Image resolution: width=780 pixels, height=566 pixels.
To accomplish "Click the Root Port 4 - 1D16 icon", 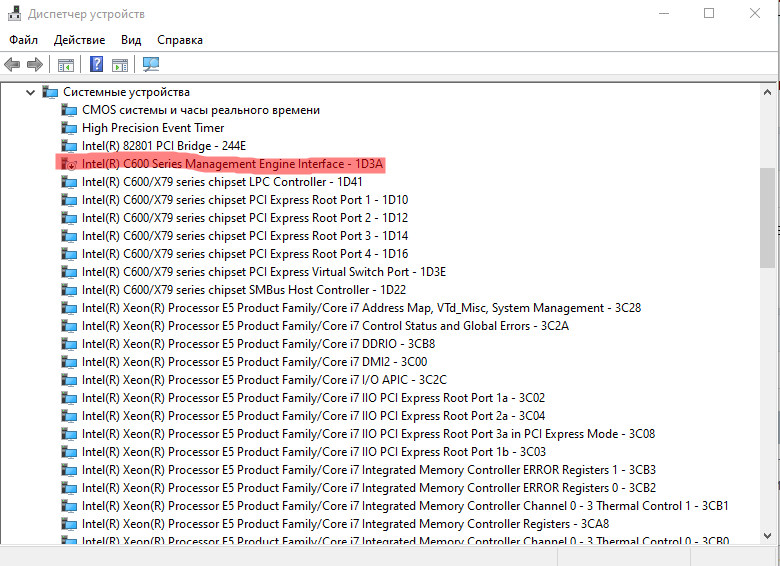I will coord(69,254).
